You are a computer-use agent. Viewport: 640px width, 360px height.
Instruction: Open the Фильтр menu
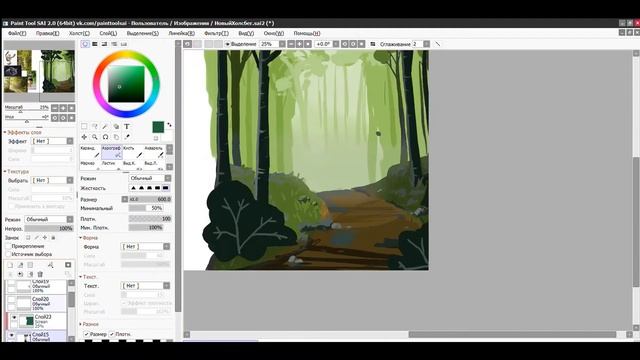point(216,33)
